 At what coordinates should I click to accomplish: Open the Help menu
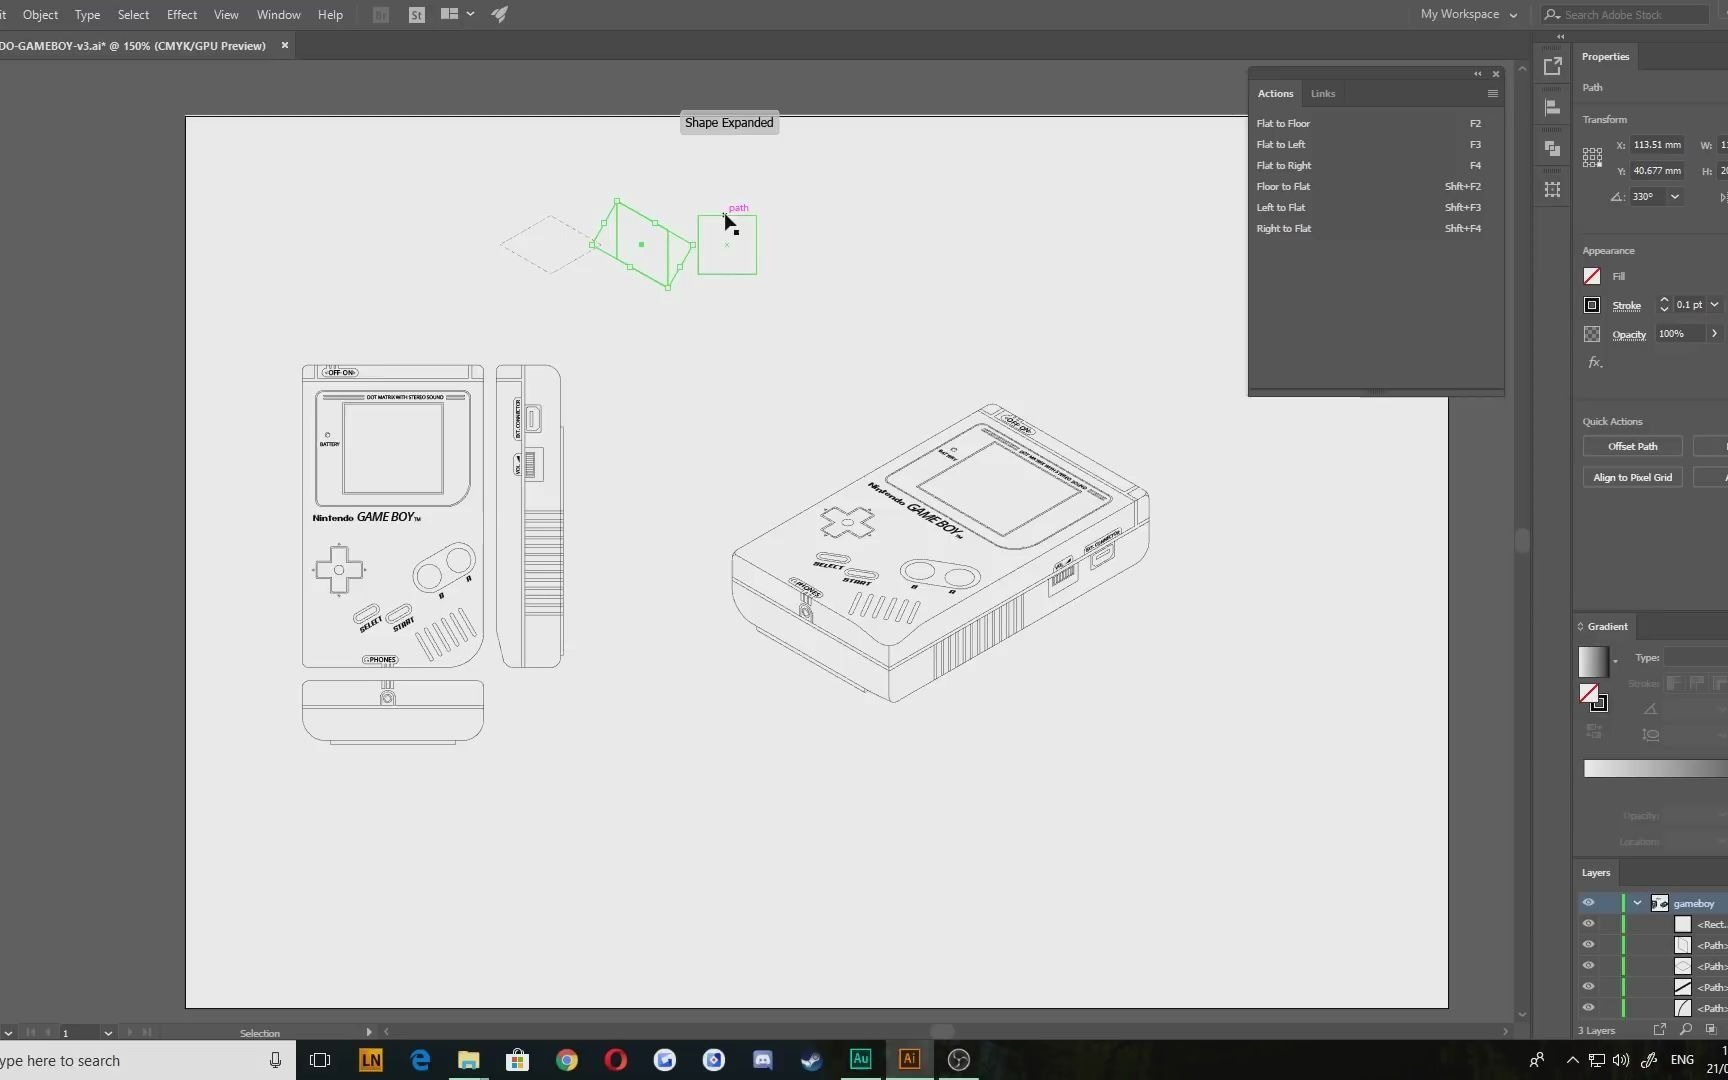(330, 15)
